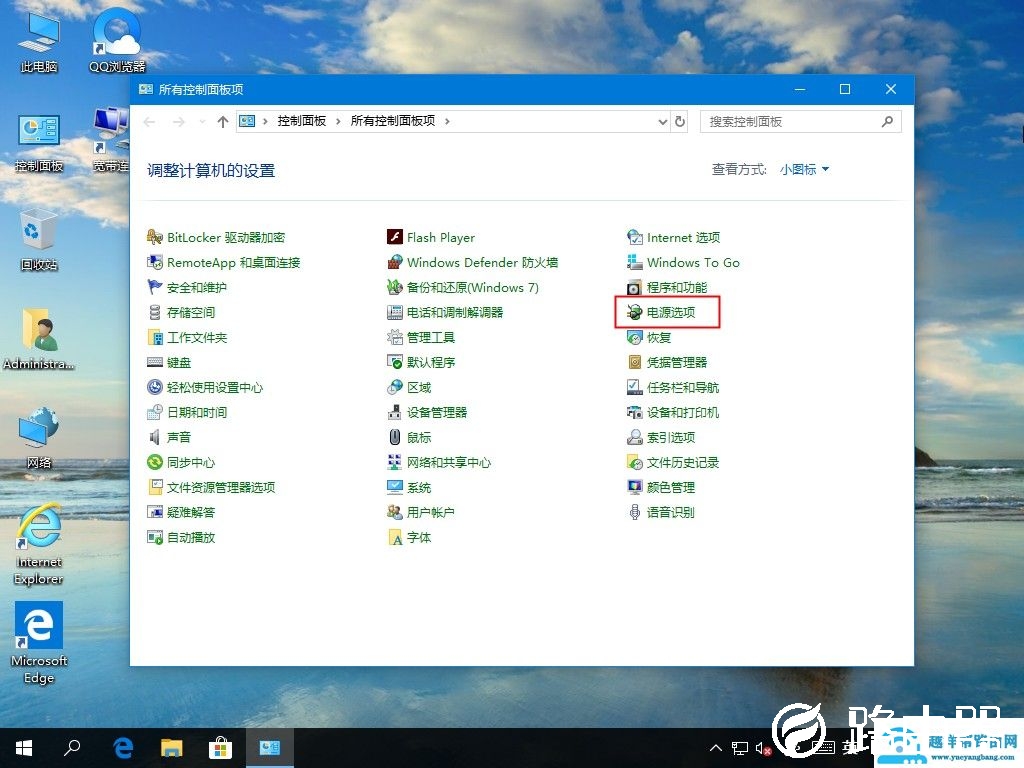
Task: Open the 安全和维护 flag icon
Action: [x=155, y=287]
